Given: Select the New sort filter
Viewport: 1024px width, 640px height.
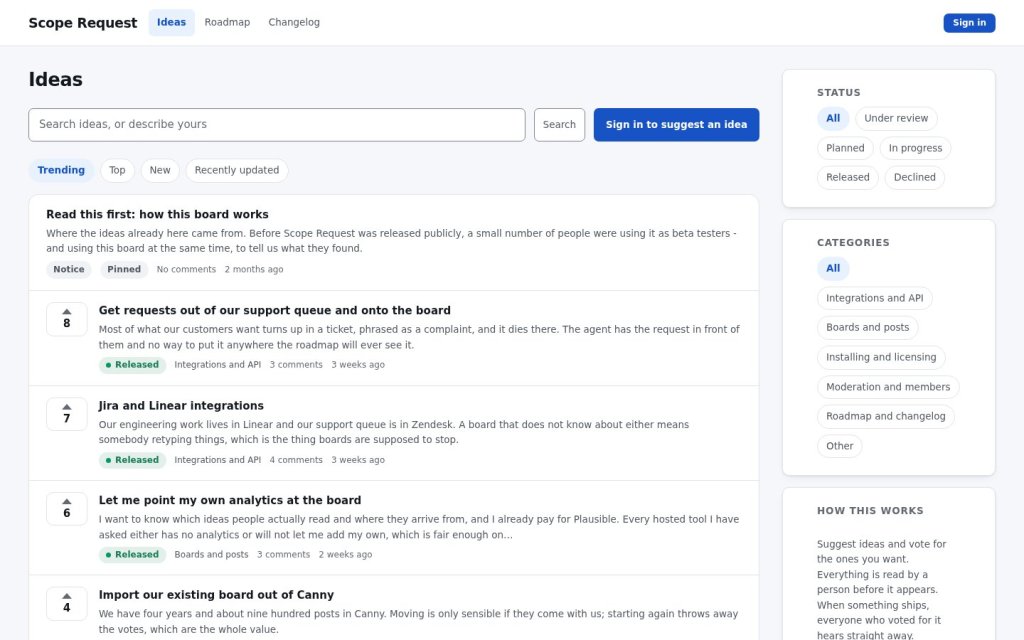Looking at the screenshot, I should click(x=160, y=170).
